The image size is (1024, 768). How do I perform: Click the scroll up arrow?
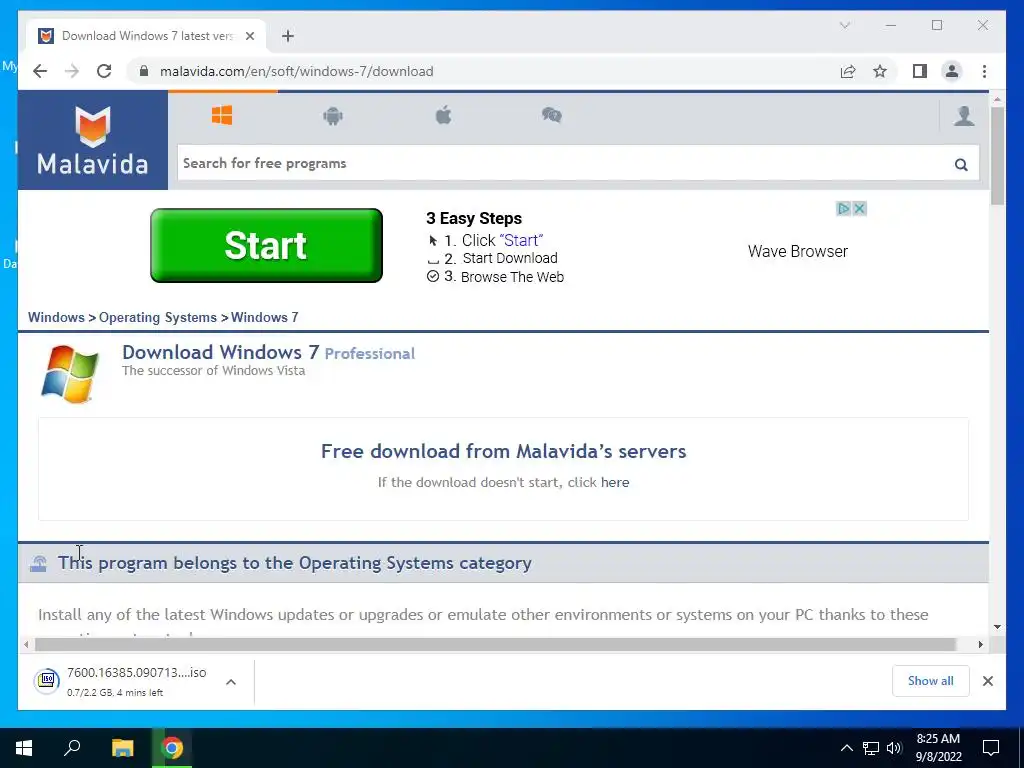pyautogui.click(x=997, y=100)
